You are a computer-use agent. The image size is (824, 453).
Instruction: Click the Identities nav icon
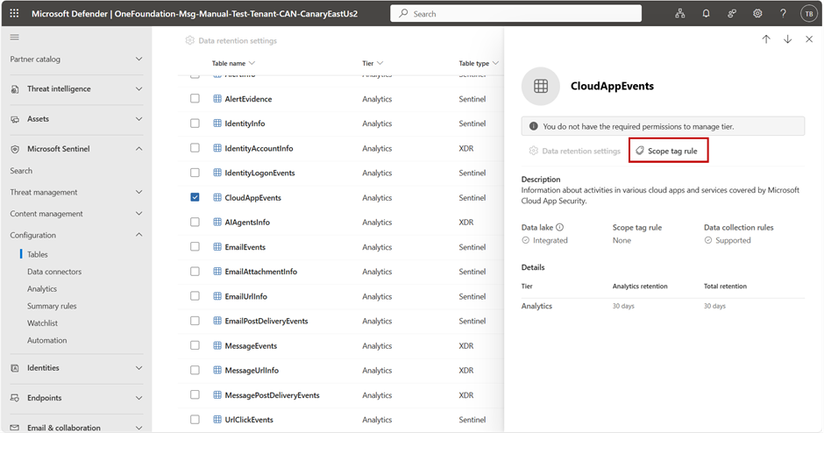pos(15,368)
